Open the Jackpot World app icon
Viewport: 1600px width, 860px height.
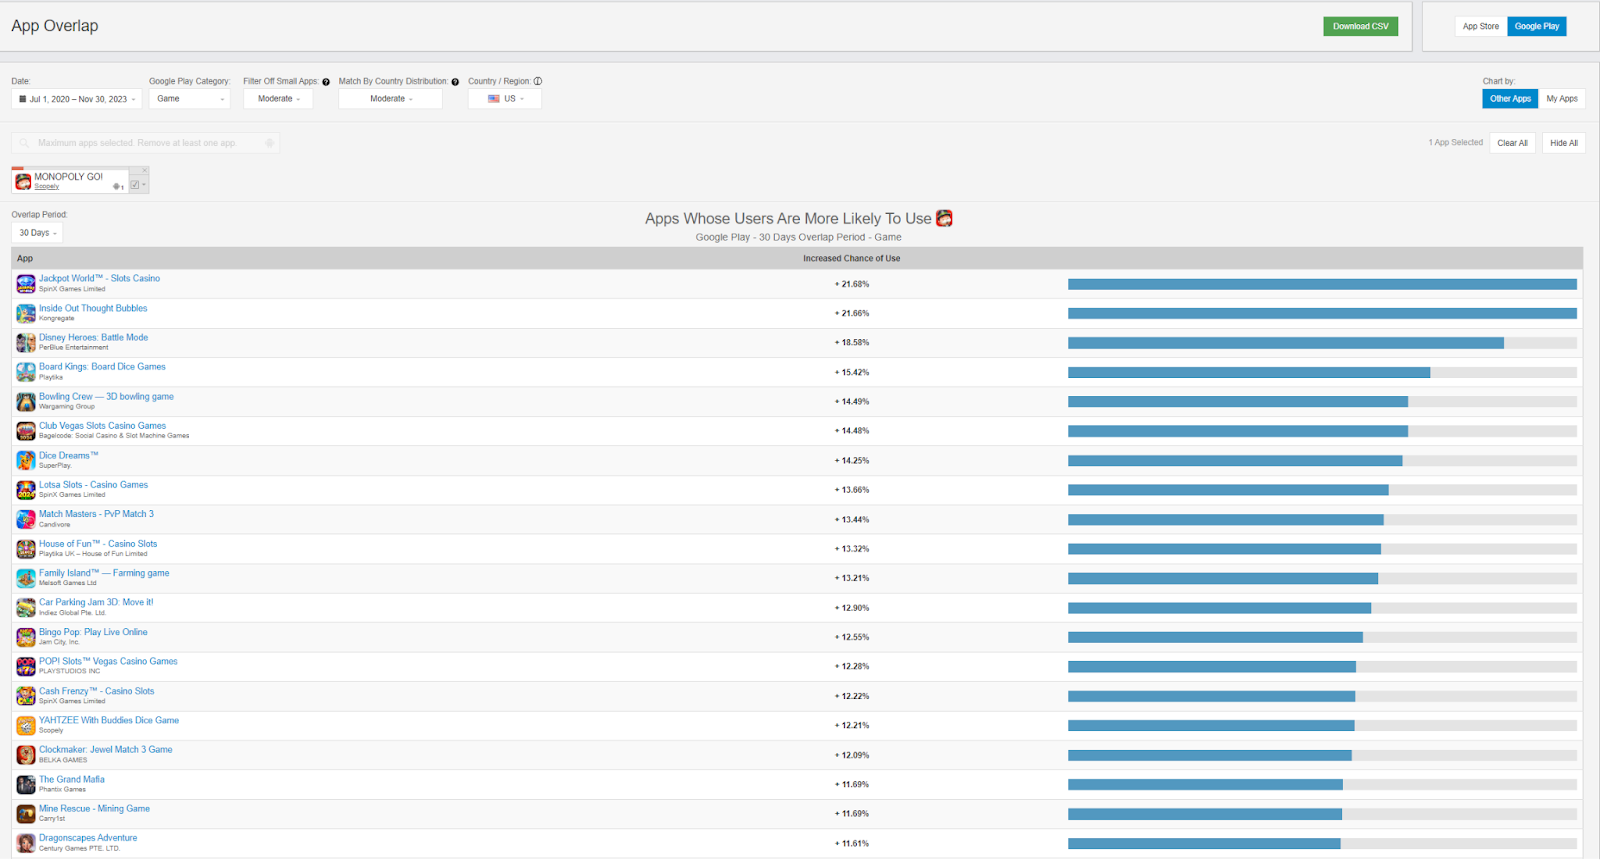point(26,284)
